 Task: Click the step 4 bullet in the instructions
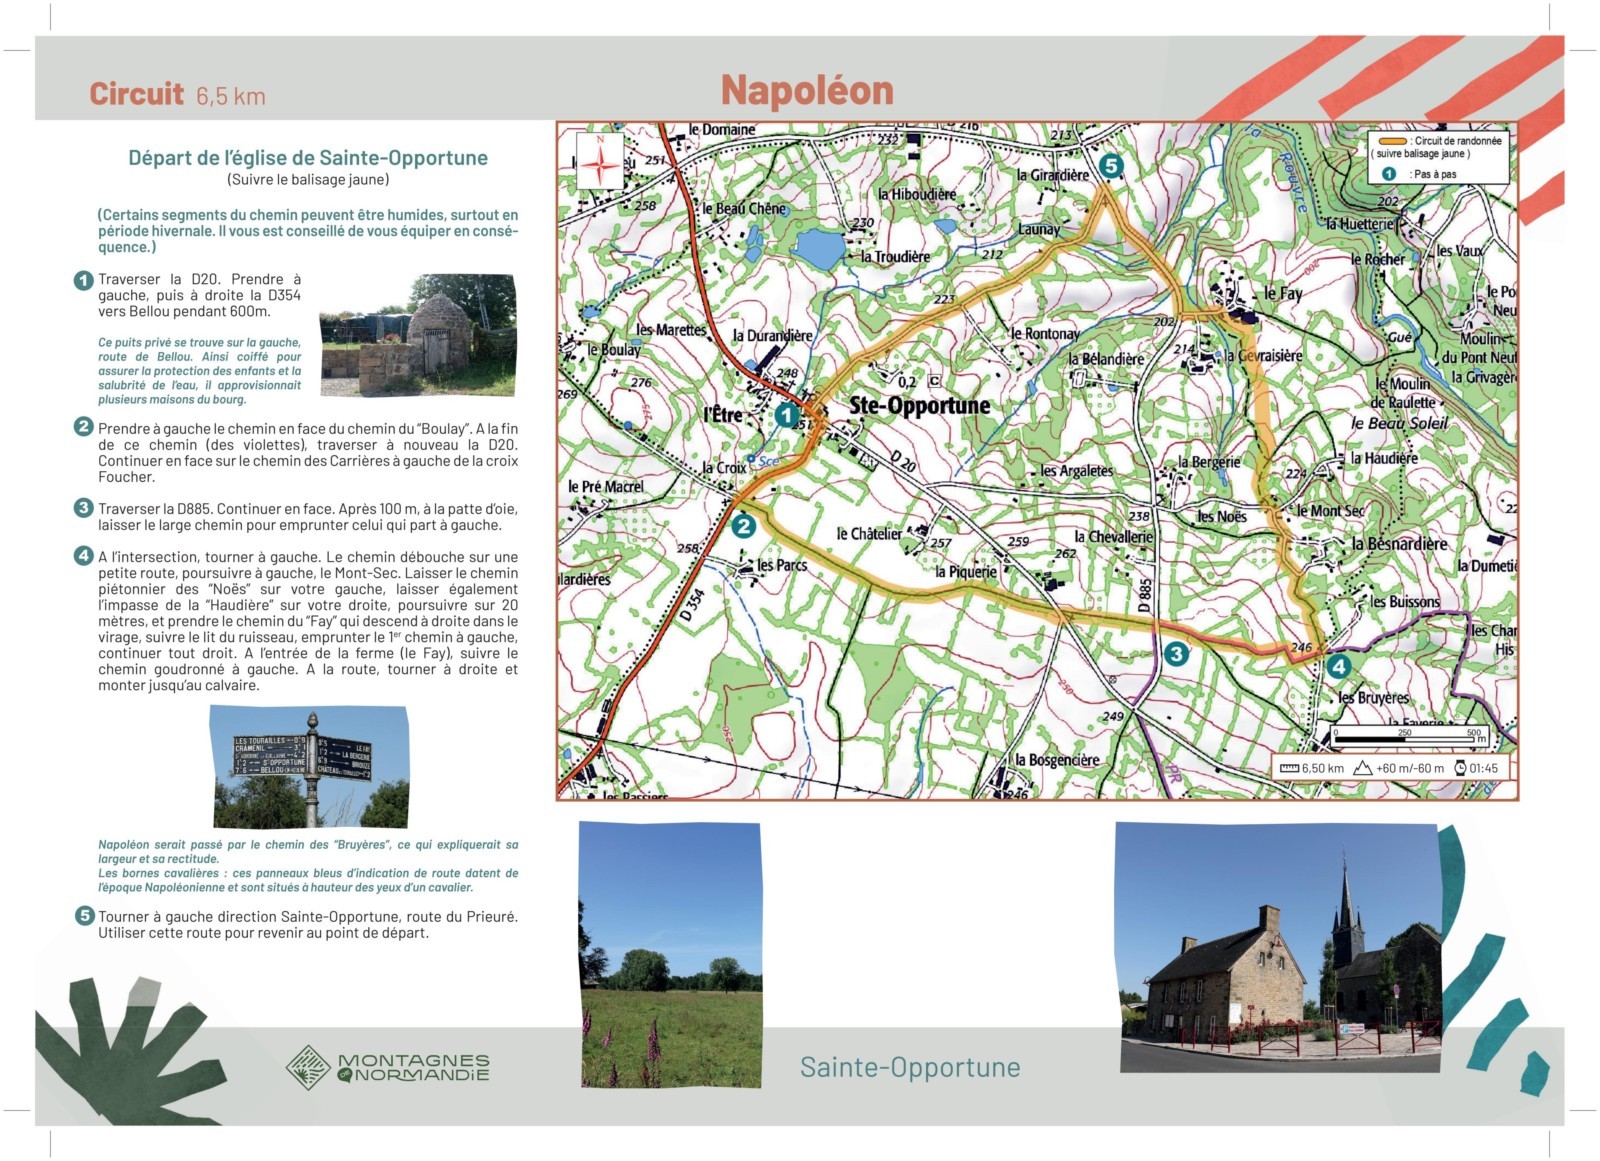point(84,556)
